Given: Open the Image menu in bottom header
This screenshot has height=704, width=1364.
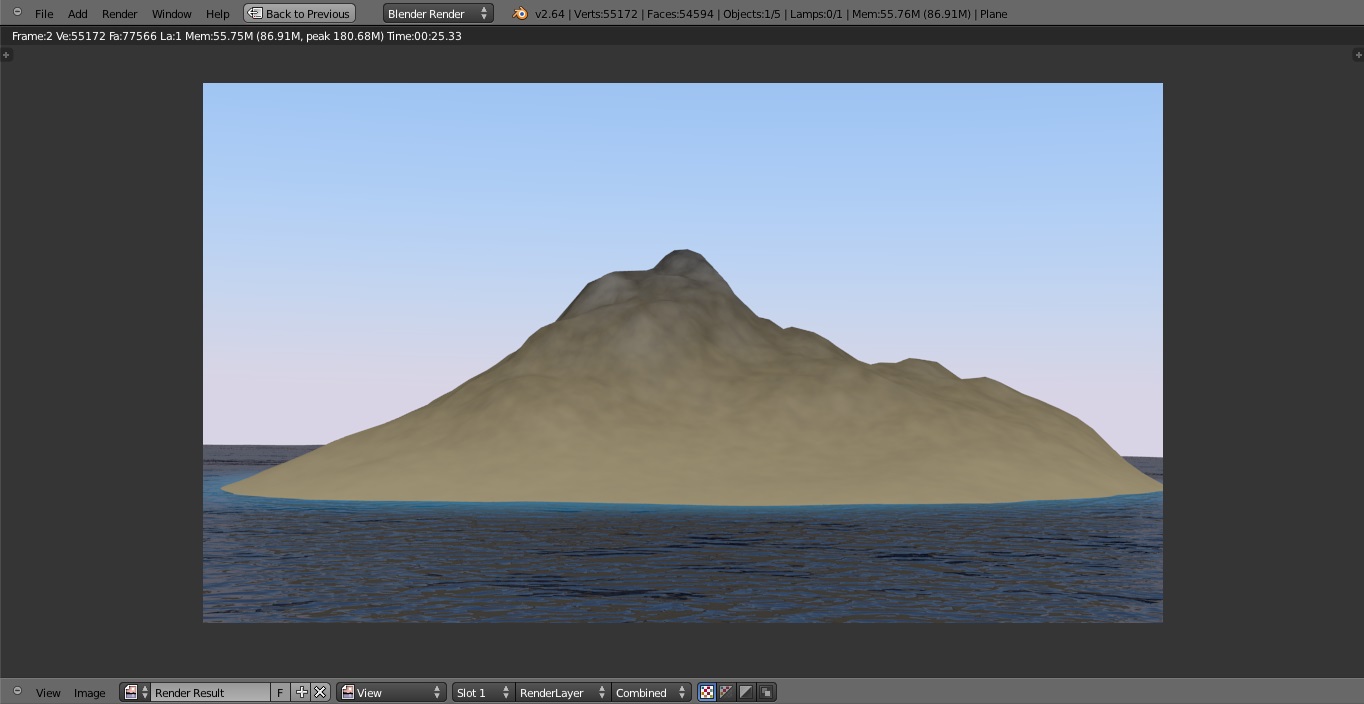Looking at the screenshot, I should click(89, 692).
